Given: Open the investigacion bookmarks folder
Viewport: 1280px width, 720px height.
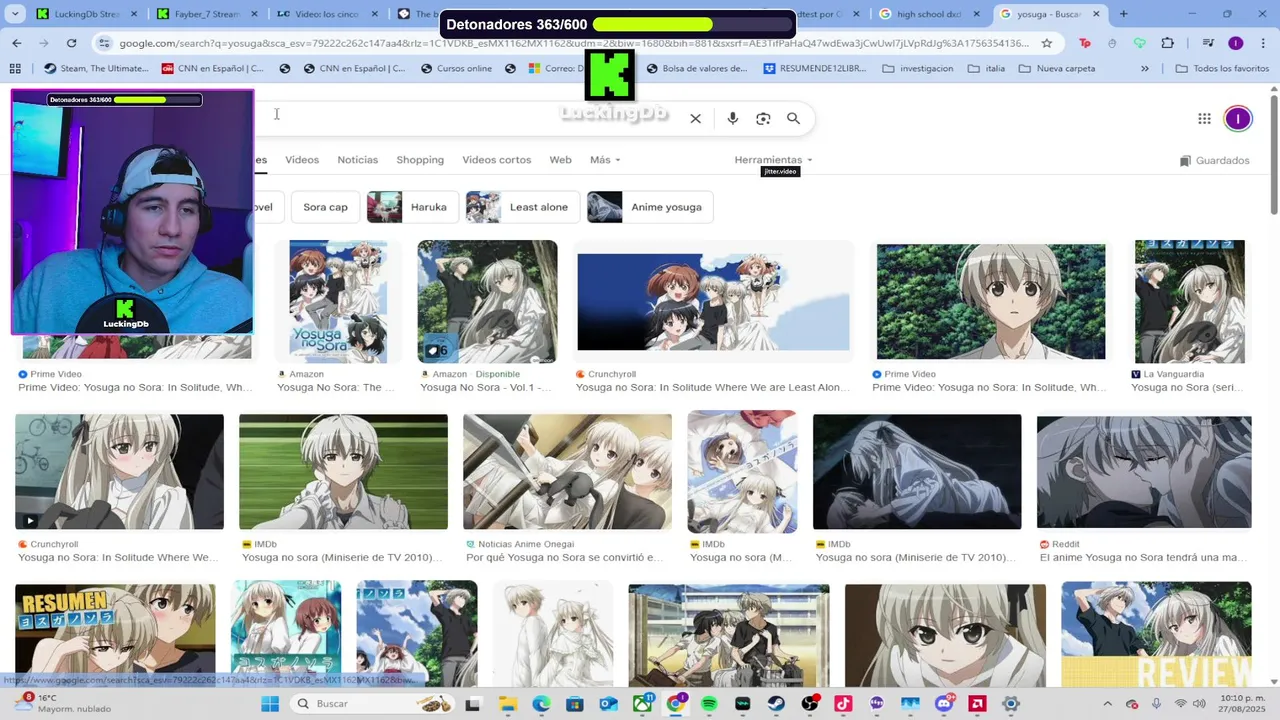Looking at the screenshot, I should (918, 68).
